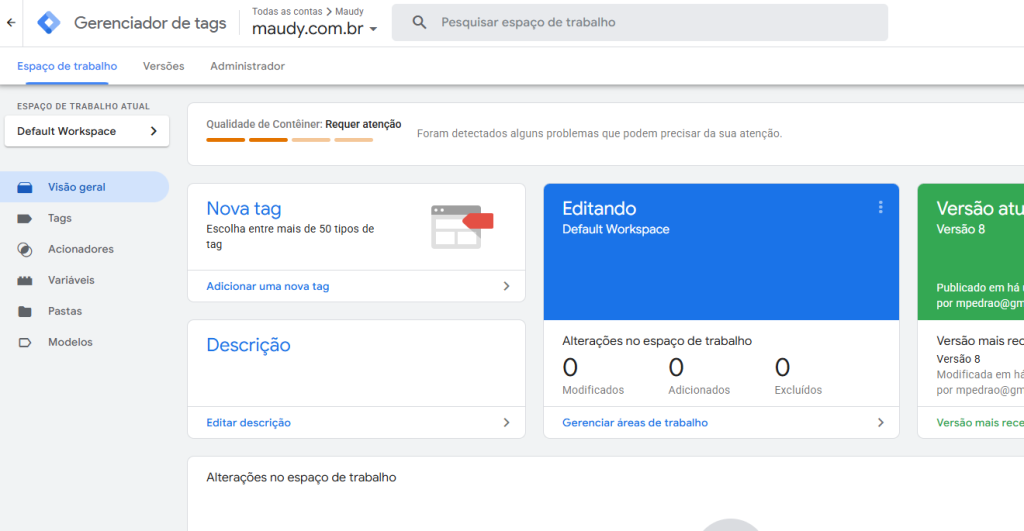1024x531 pixels.
Task: Click the Nova tag illustration icon
Action: point(462,227)
